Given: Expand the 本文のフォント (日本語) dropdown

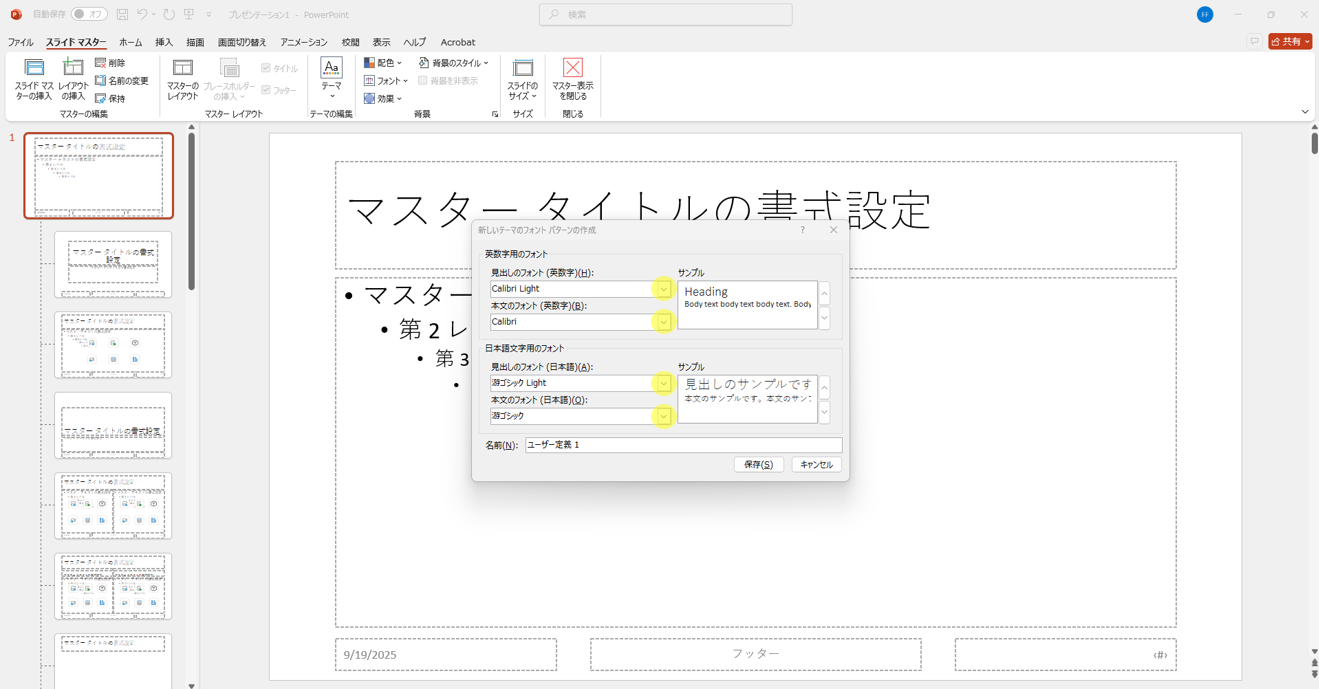Looking at the screenshot, I should [x=663, y=416].
